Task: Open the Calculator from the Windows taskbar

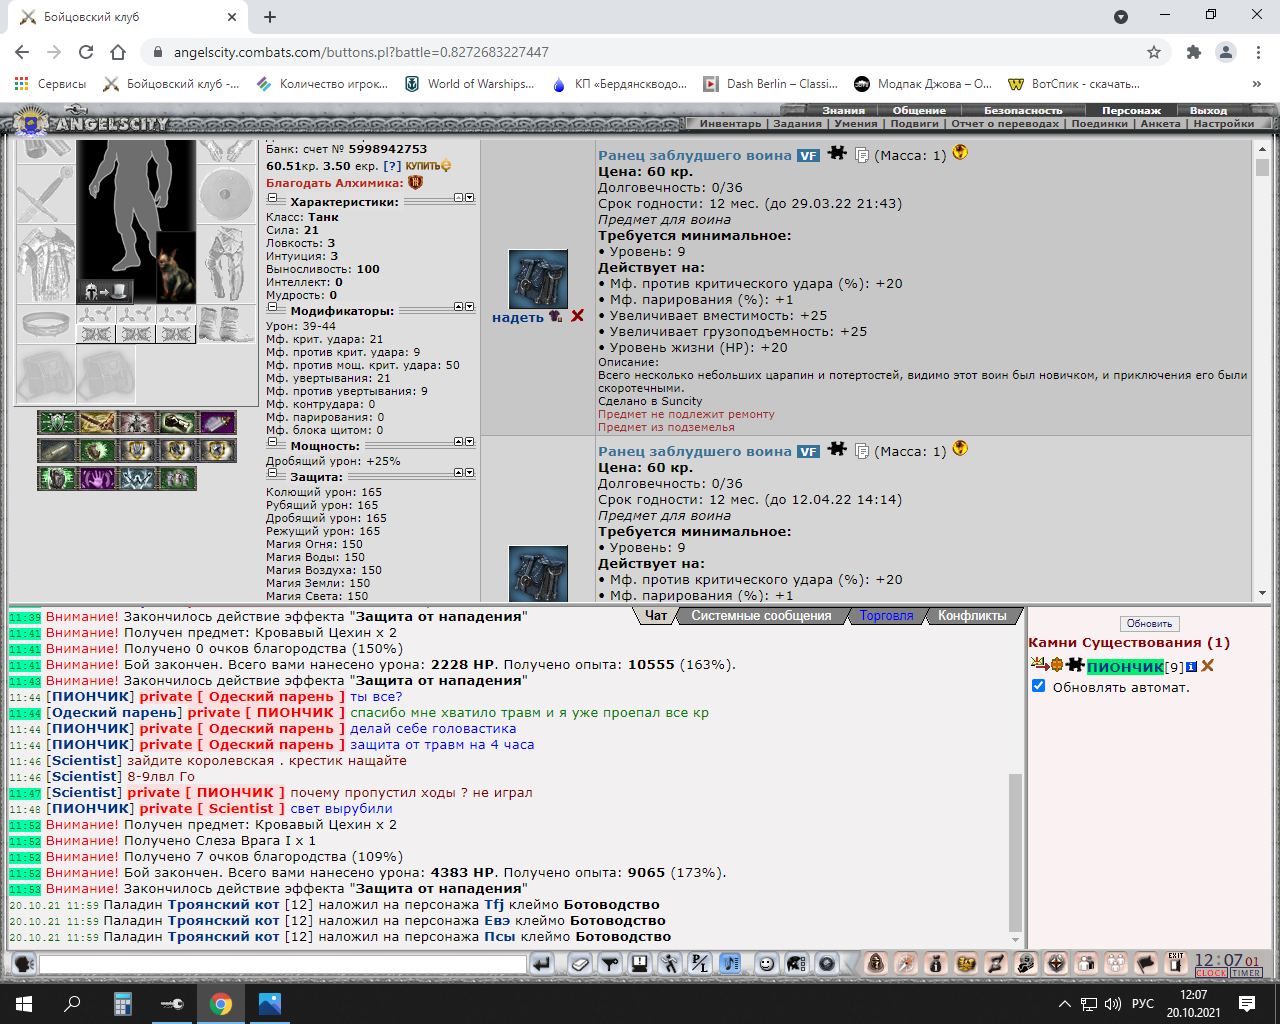Action: pos(123,1003)
